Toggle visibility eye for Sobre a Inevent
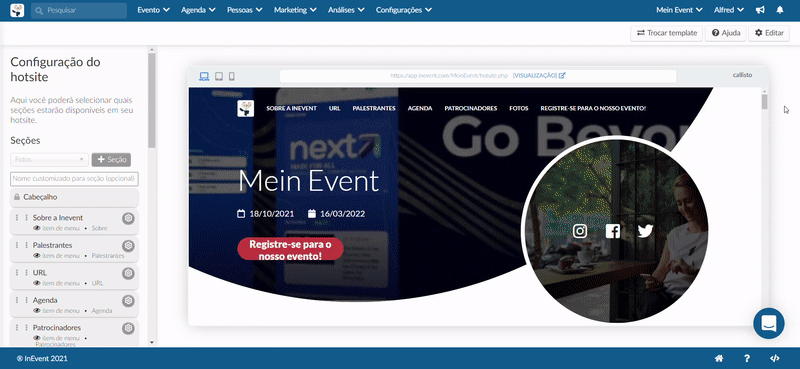Image resolution: width=800 pixels, height=369 pixels. [37, 228]
